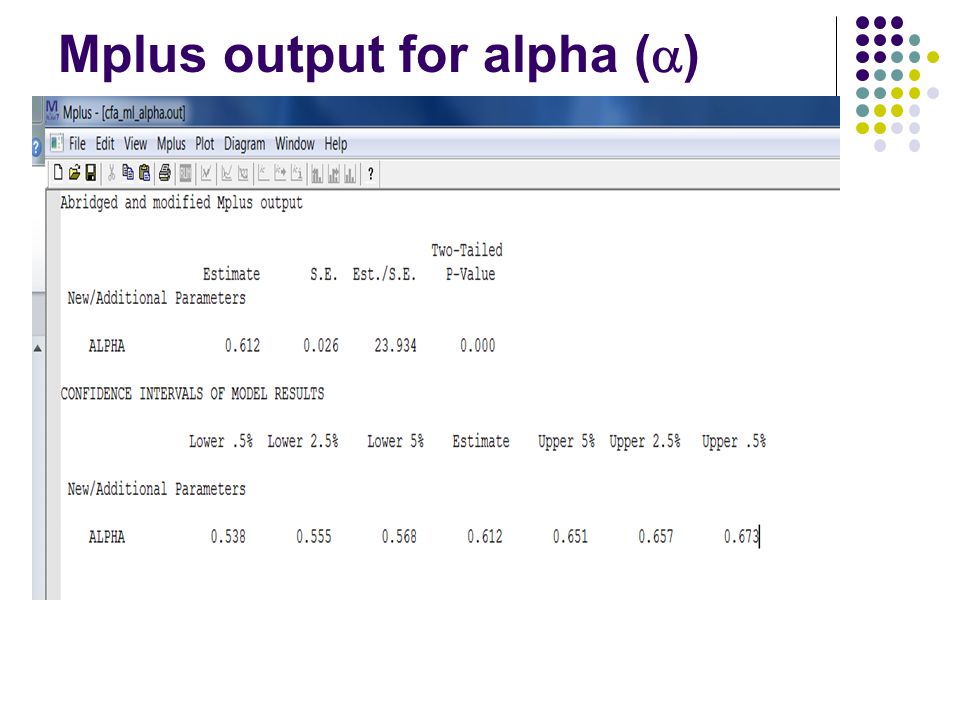Click the 'Upper 5%' column header

pos(566,441)
